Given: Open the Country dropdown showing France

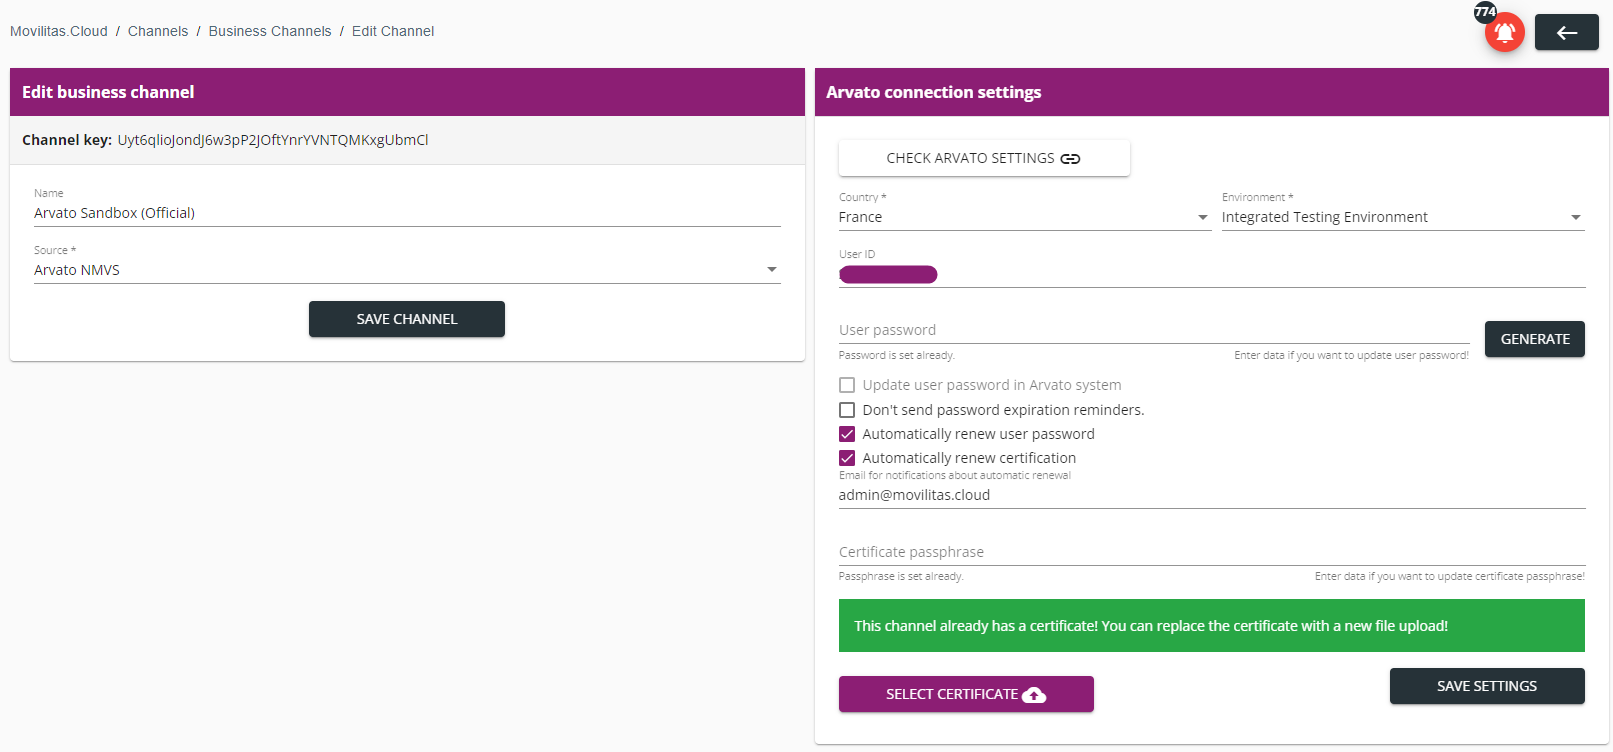Looking at the screenshot, I should pyautogui.click(x=1023, y=217).
